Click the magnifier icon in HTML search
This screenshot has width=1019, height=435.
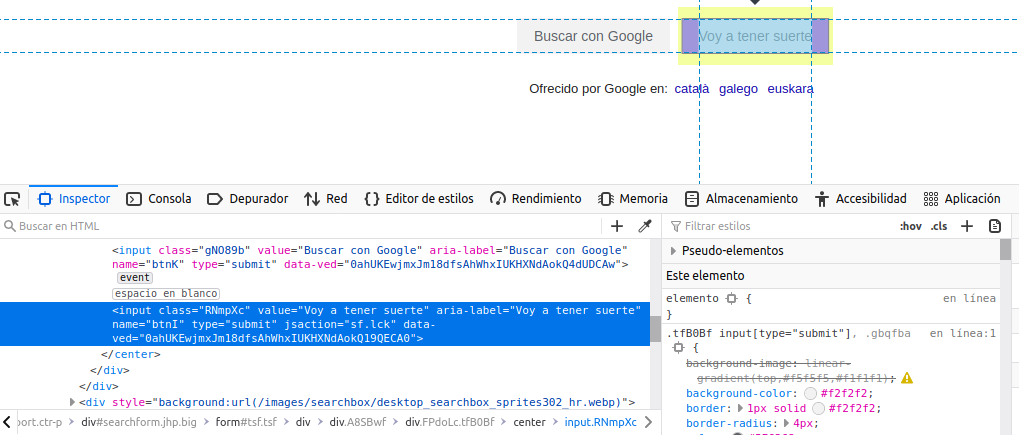coord(9,226)
